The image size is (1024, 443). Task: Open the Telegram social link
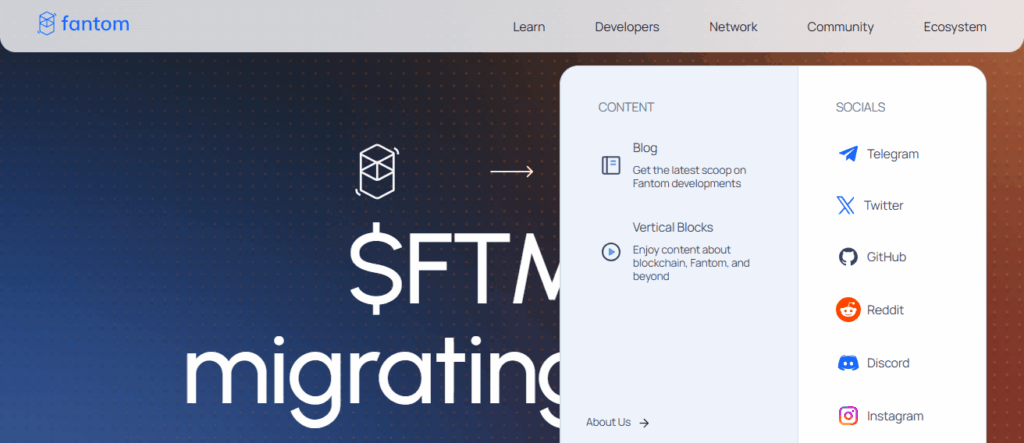tap(893, 154)
